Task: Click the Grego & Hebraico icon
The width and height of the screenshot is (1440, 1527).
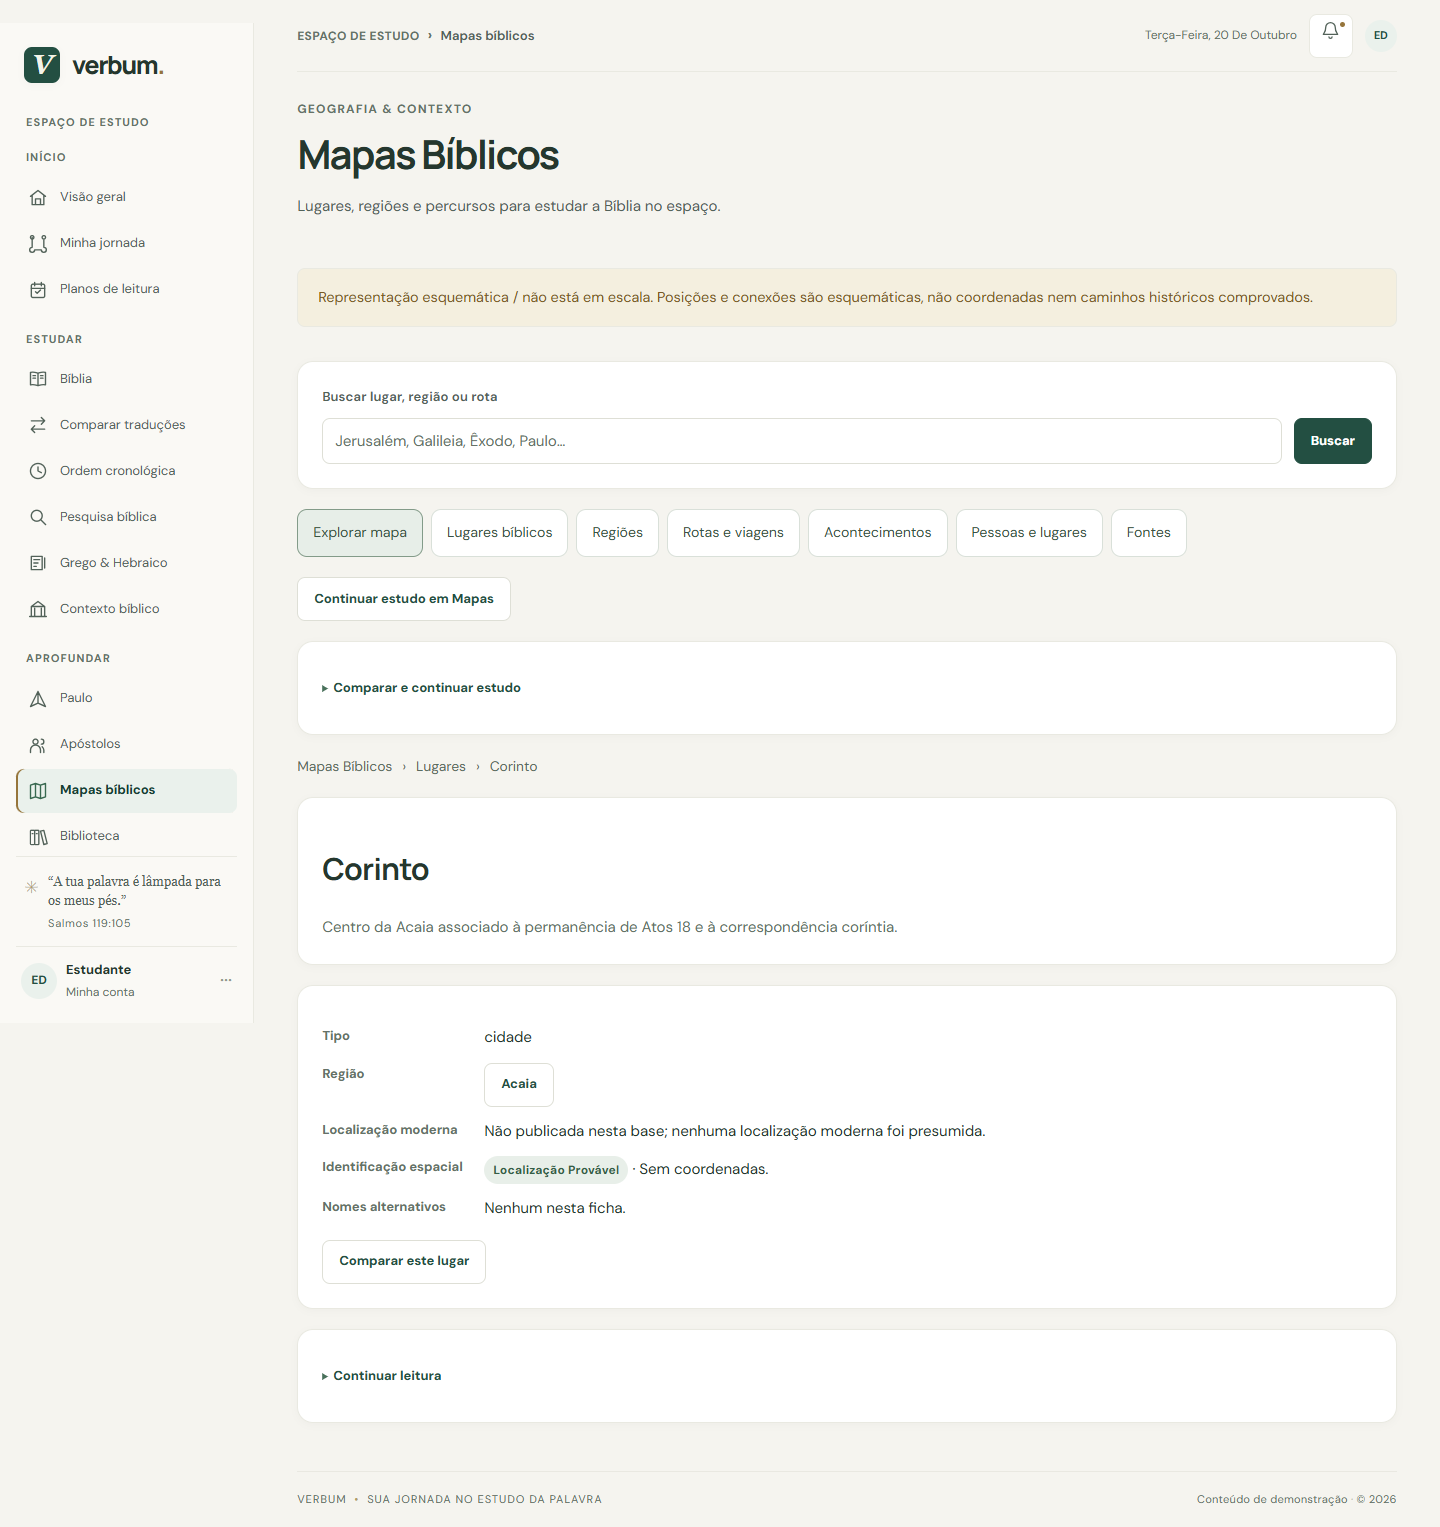Action: click(x=38, y=563)
